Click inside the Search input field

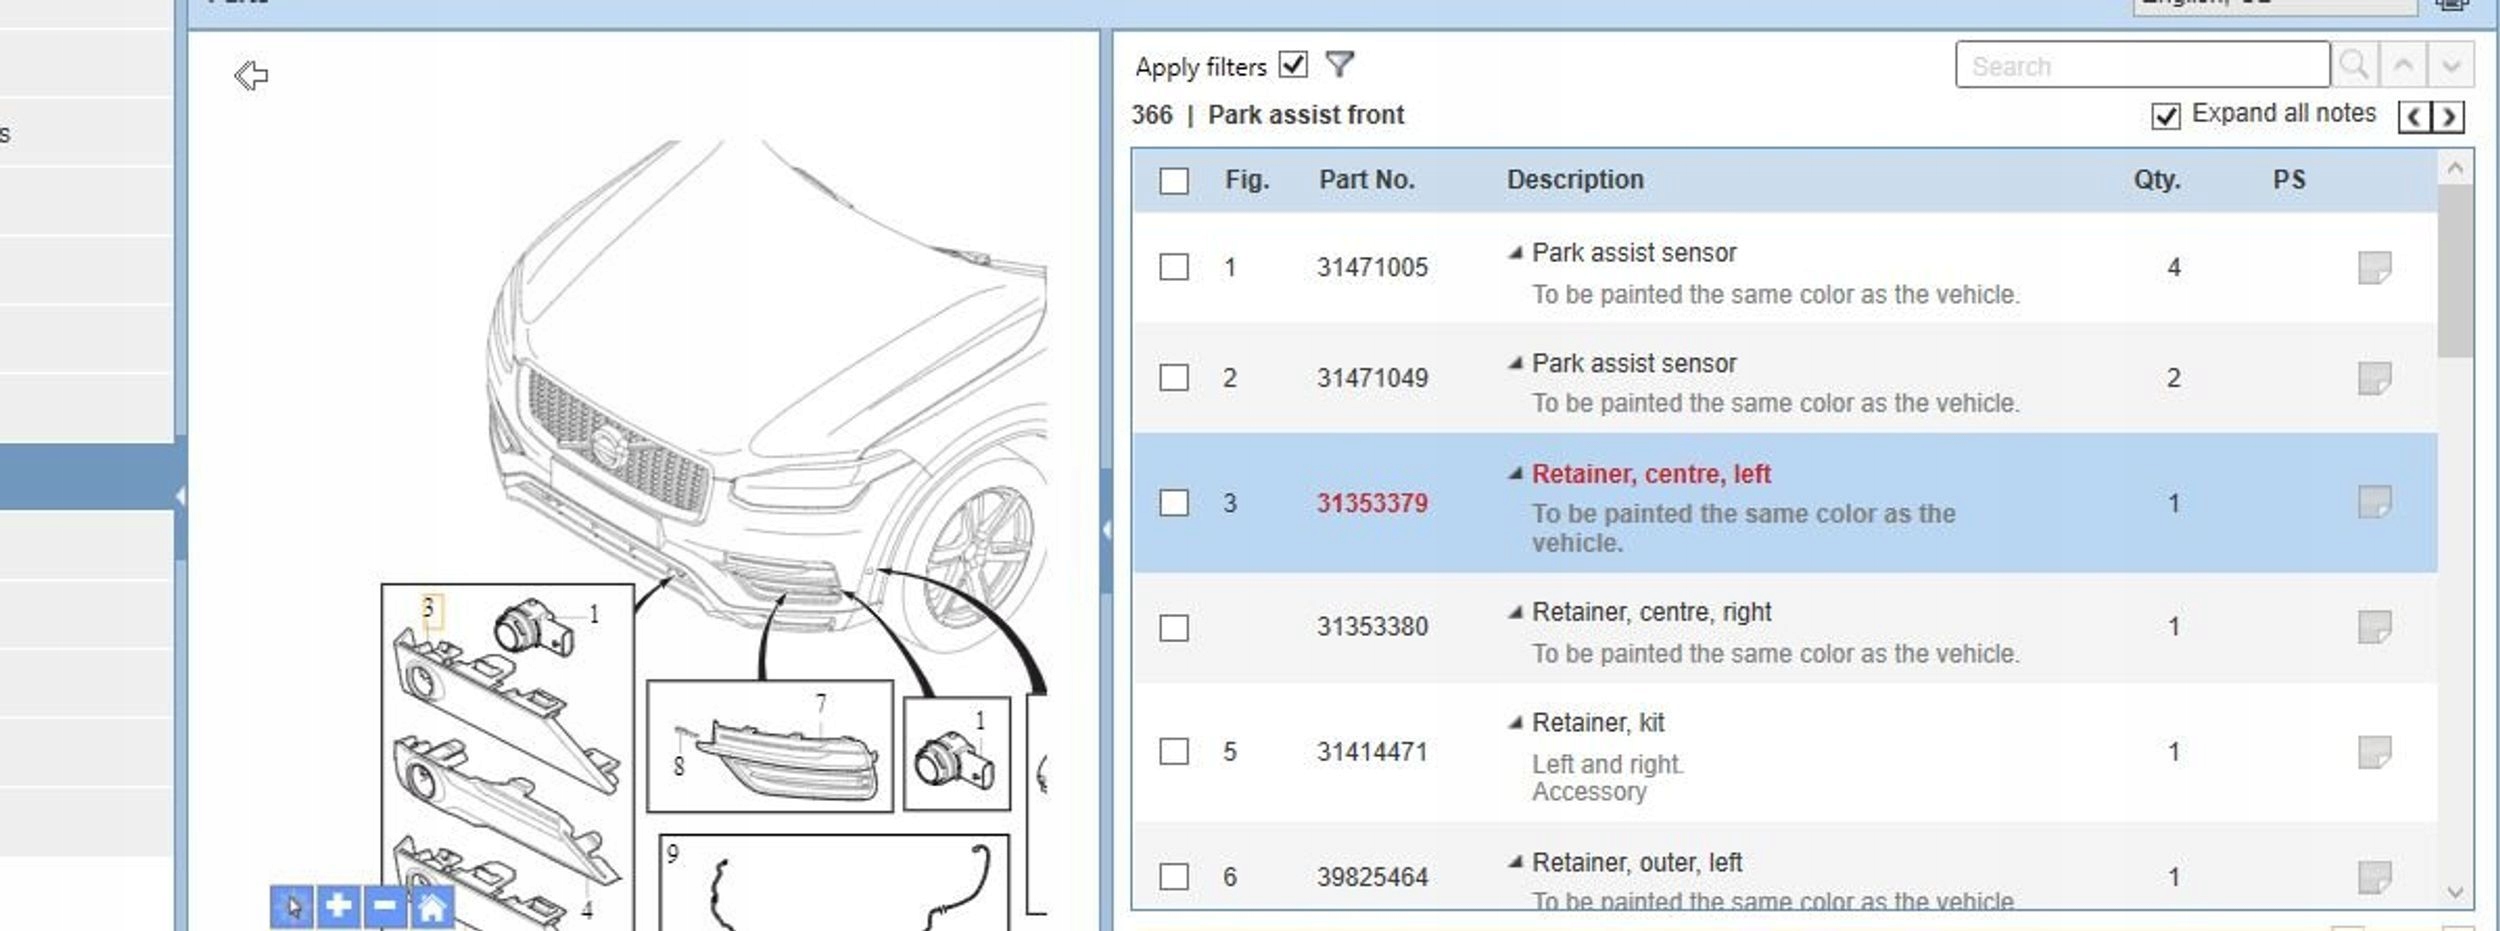[2142, 65]
